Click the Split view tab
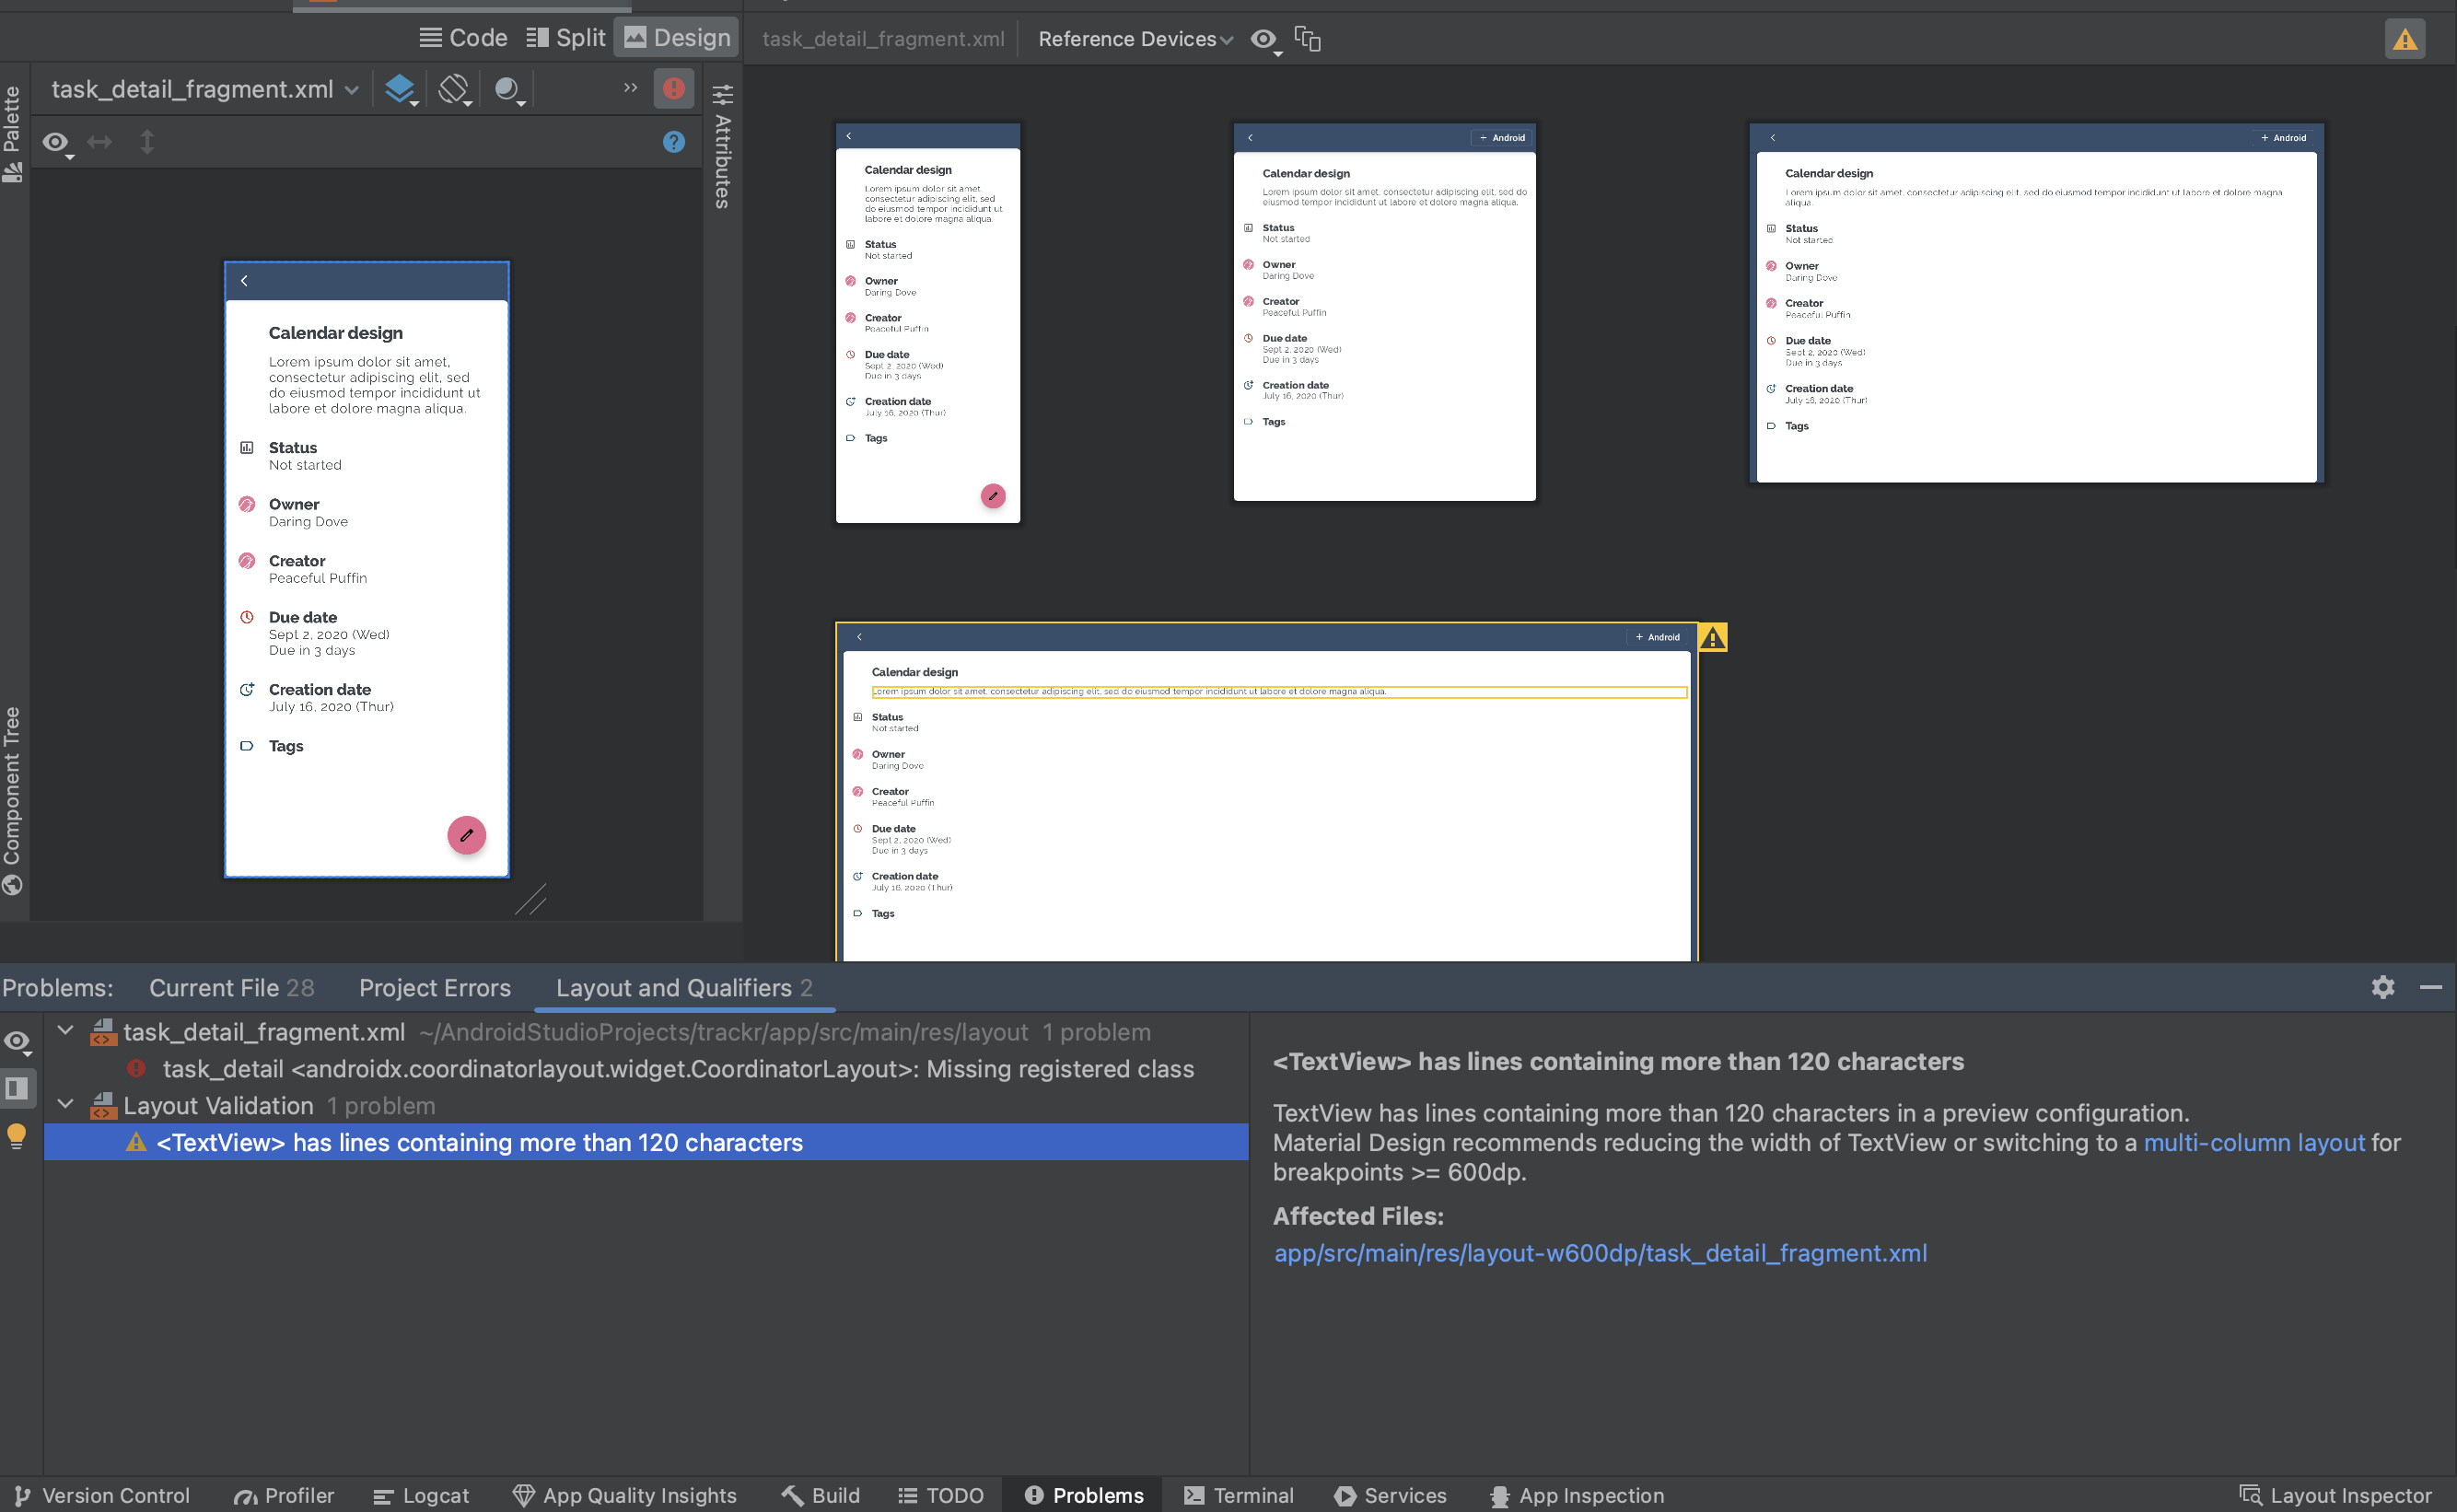The image size is (2457, 1512). click(565, 39)
